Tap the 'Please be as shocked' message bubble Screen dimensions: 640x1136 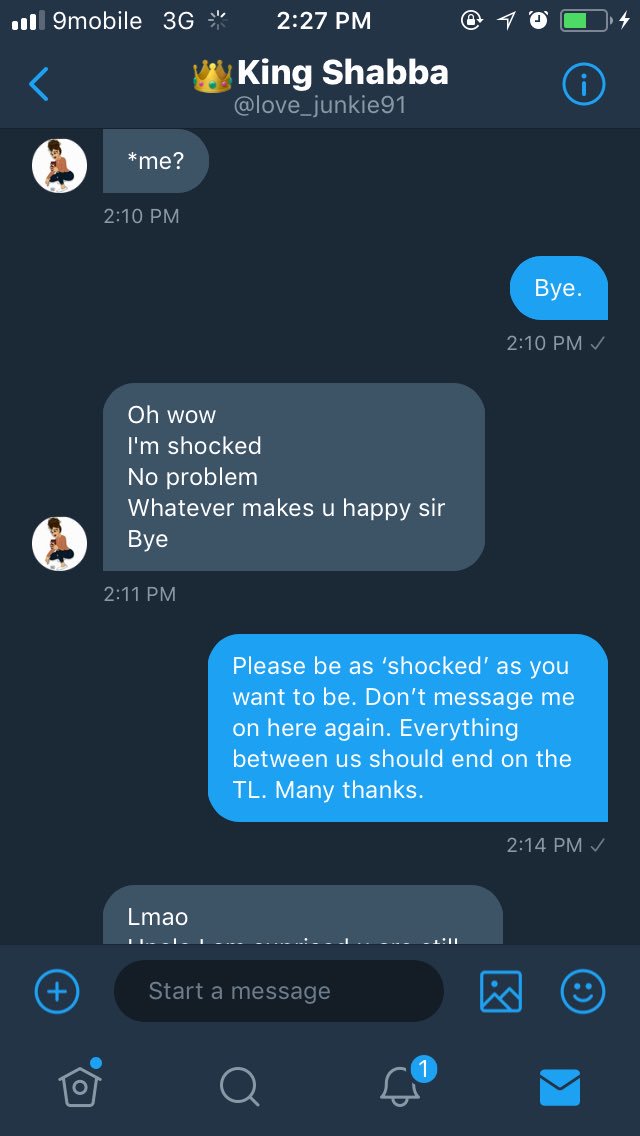coord(407,727)
